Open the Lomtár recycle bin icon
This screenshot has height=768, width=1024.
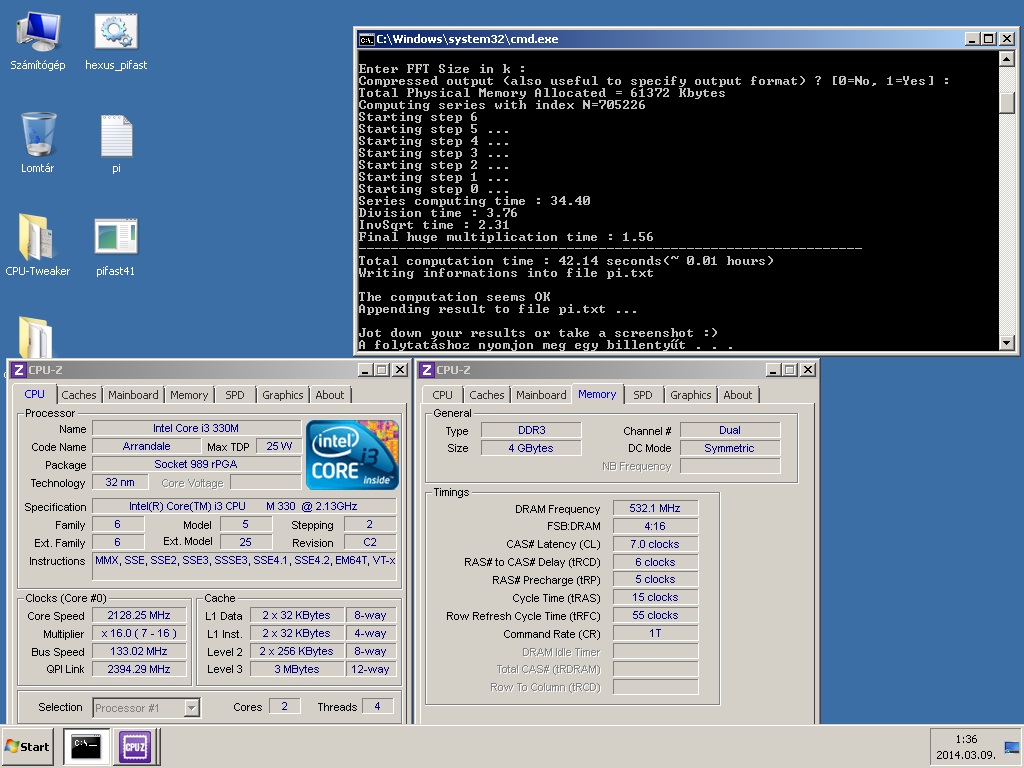click(38, 144)
